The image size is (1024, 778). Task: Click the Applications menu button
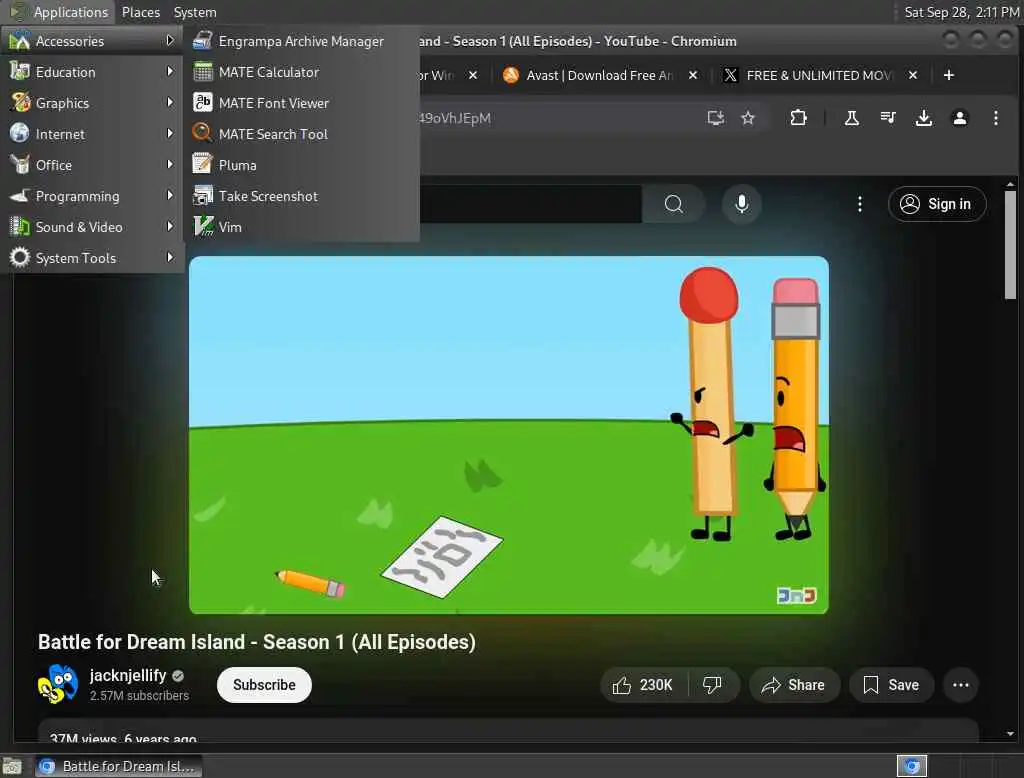pyautogui.click(x=59, y=12)
